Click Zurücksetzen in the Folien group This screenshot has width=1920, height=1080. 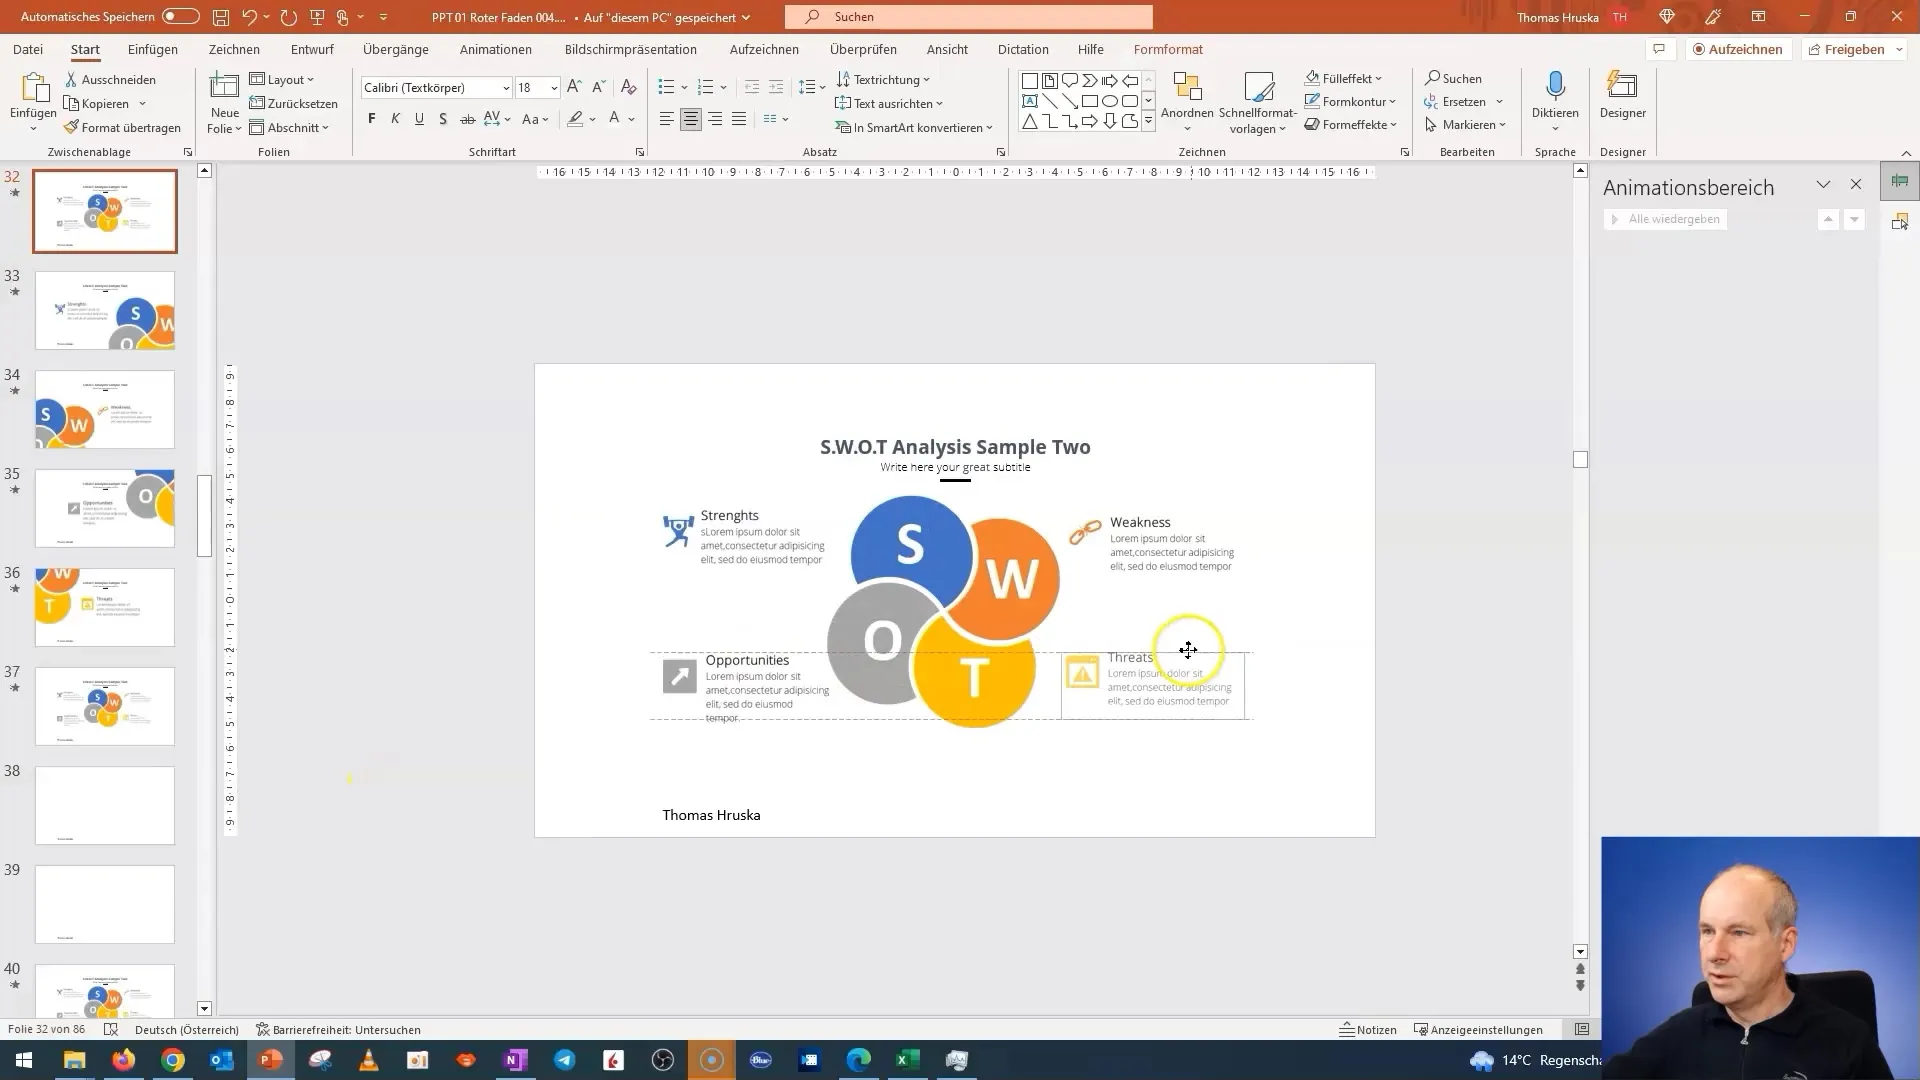point(294,103)
